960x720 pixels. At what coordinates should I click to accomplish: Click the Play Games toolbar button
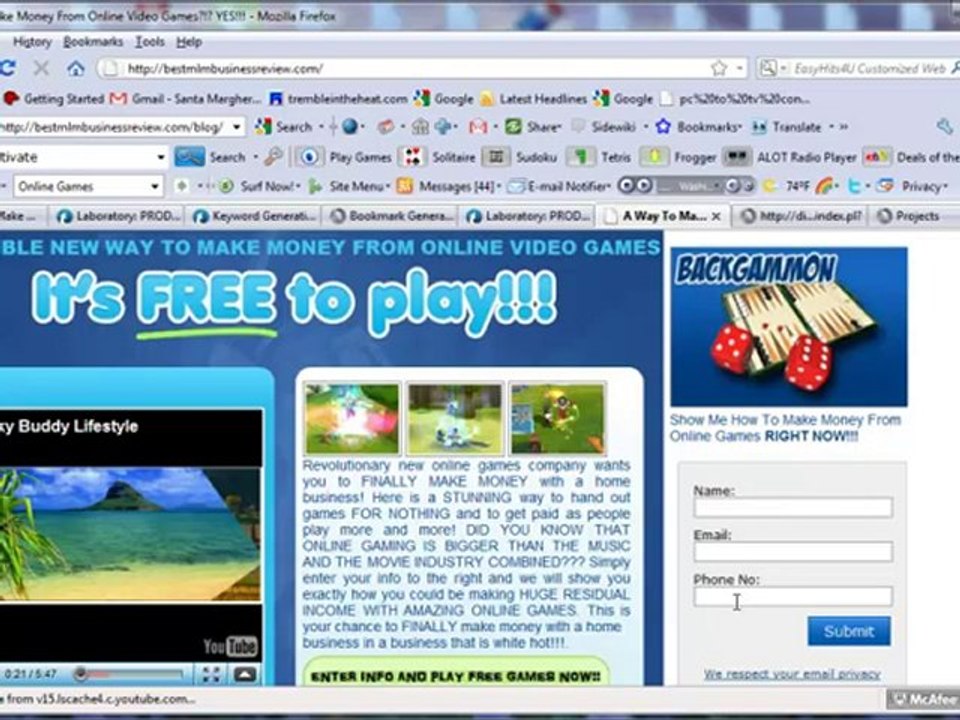click(x=345, y=157)
